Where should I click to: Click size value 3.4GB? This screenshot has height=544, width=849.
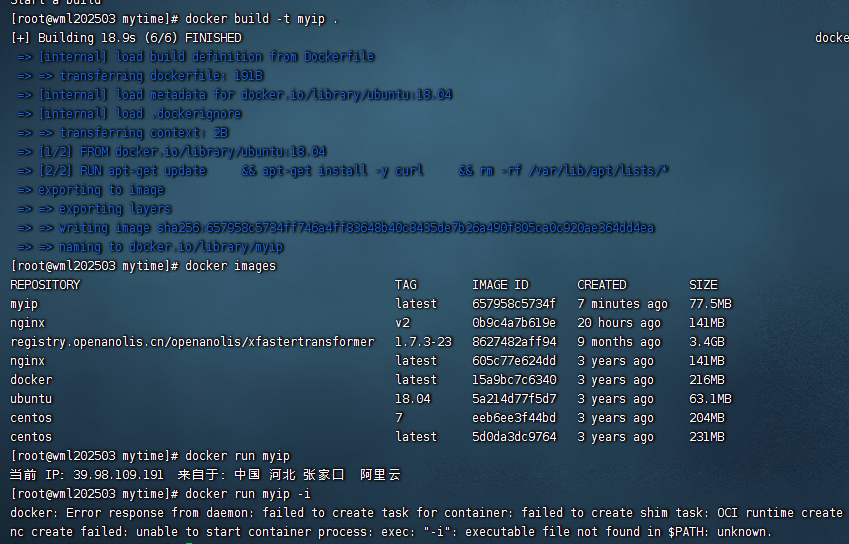pyautogui.click(x=707, y=342)
